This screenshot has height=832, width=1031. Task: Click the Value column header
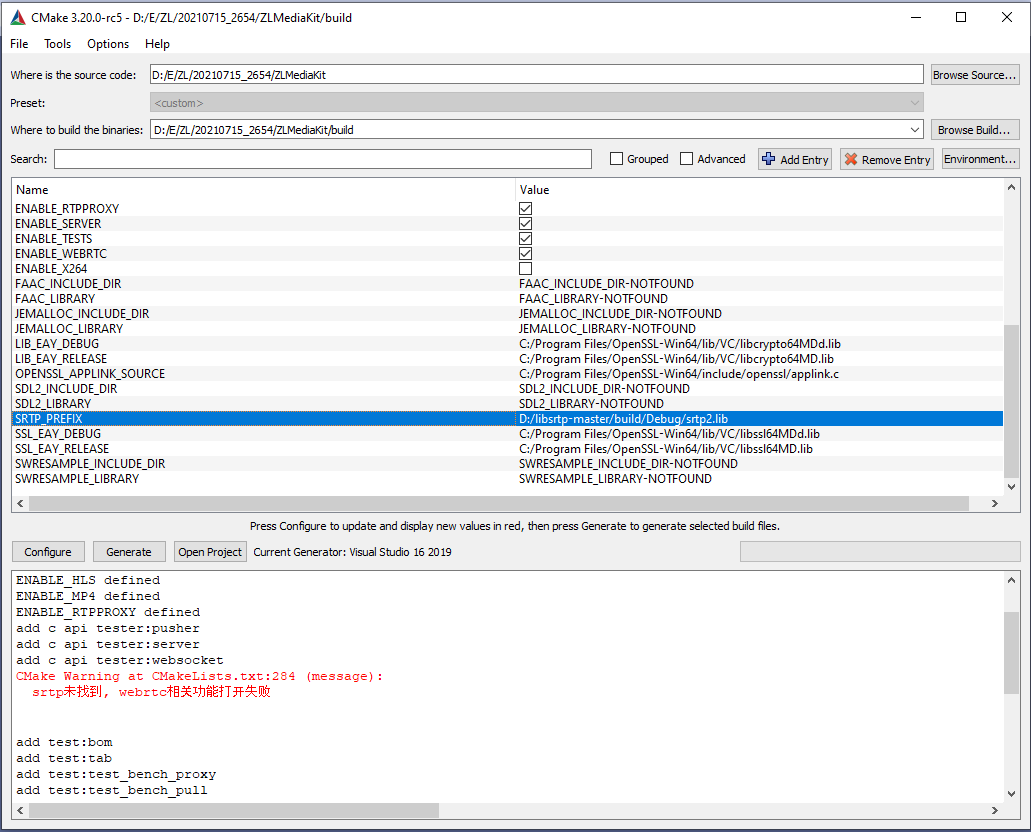534,190
